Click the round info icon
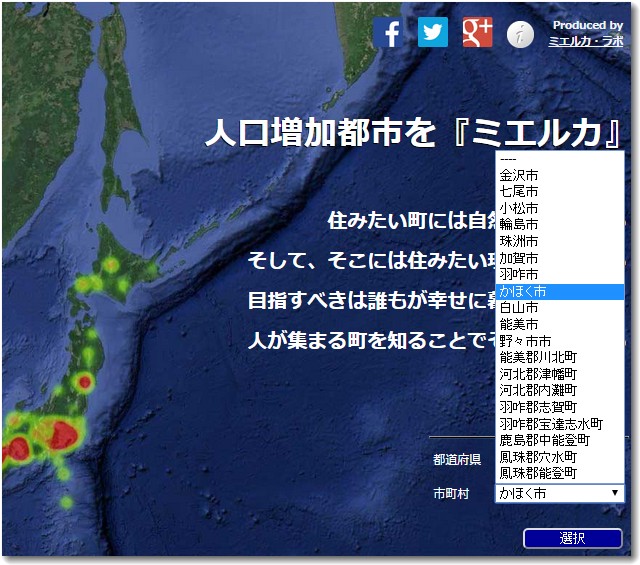The image size is (640, 565). pos(520,35)
